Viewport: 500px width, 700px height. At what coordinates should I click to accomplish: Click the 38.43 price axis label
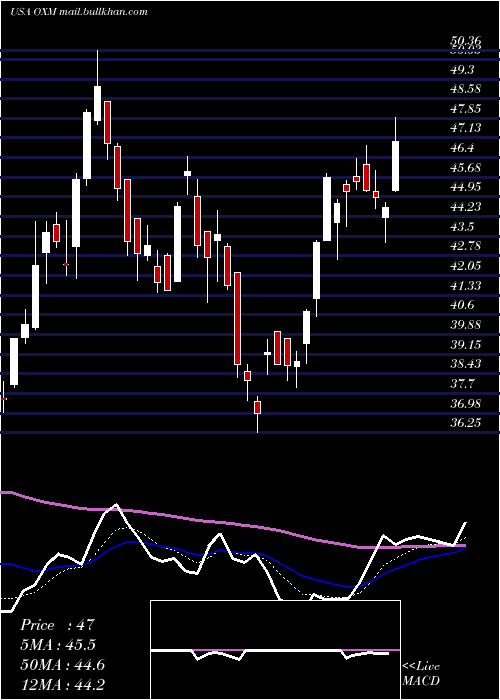click(466, 364)
